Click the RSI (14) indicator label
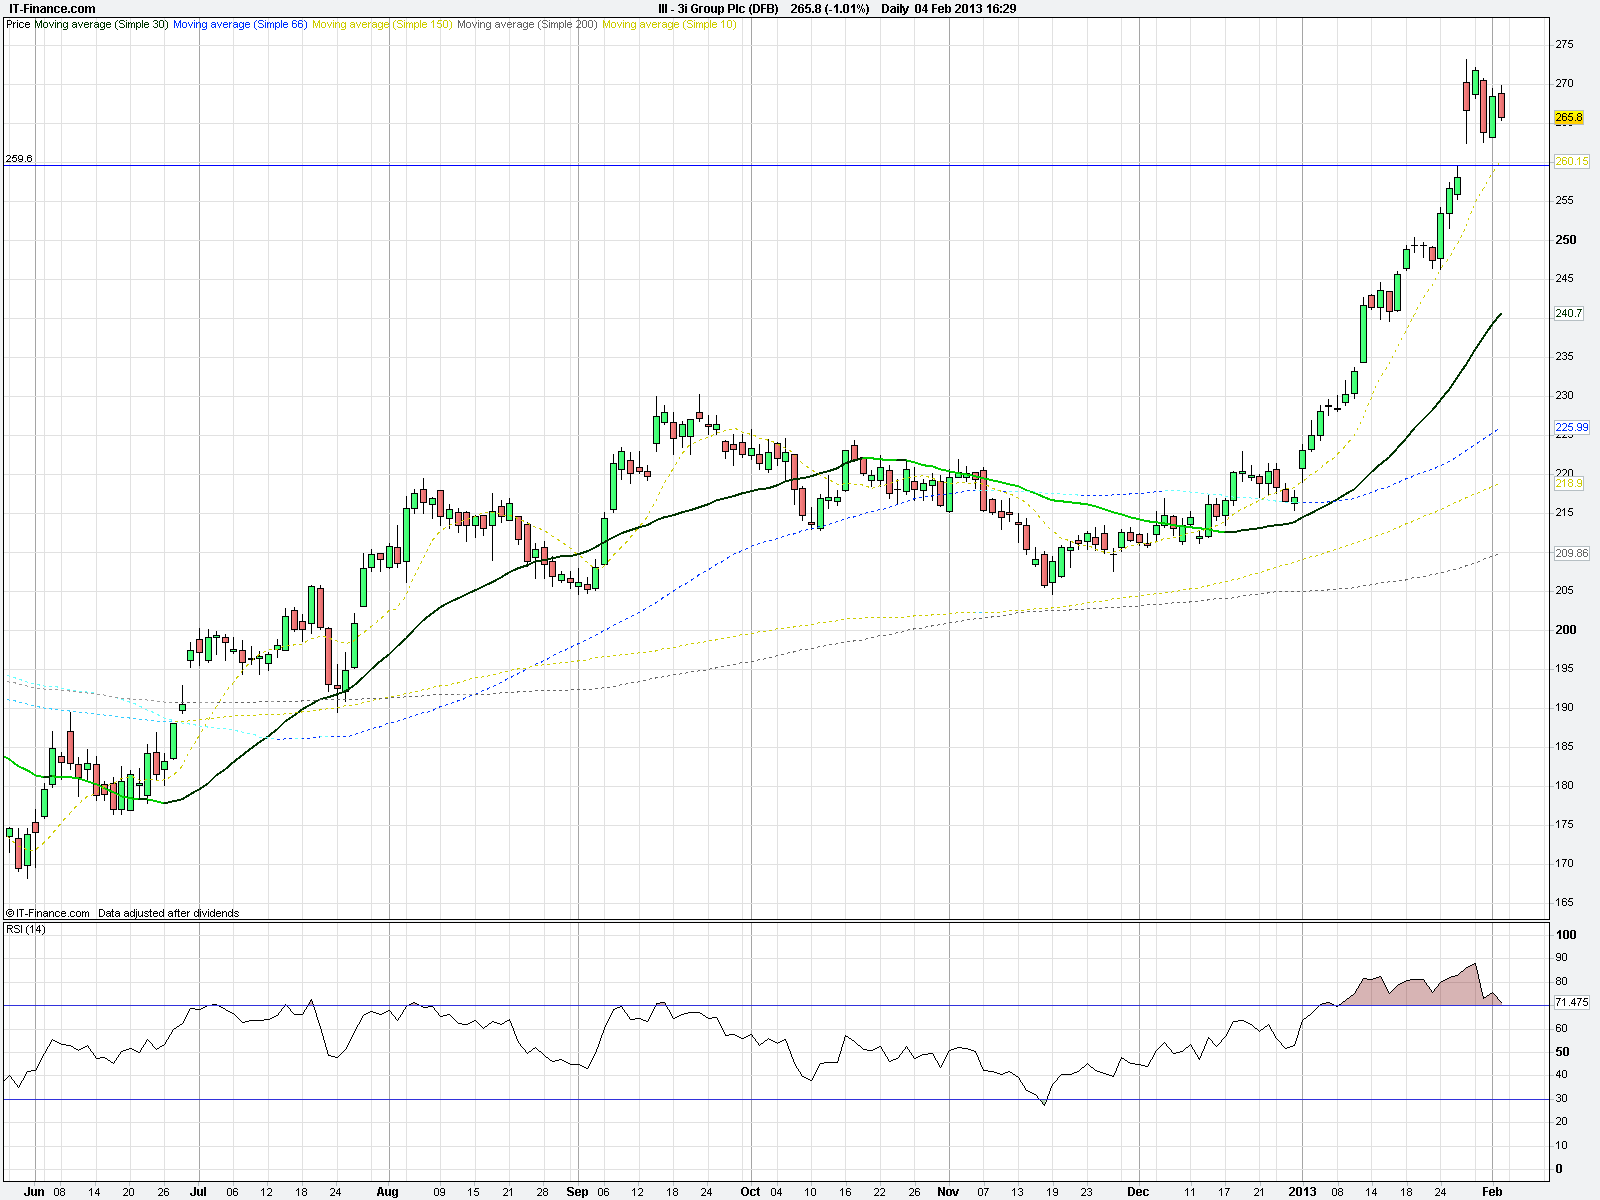The width and height of the screenshot is (1600, 1200). pos(26,930)
